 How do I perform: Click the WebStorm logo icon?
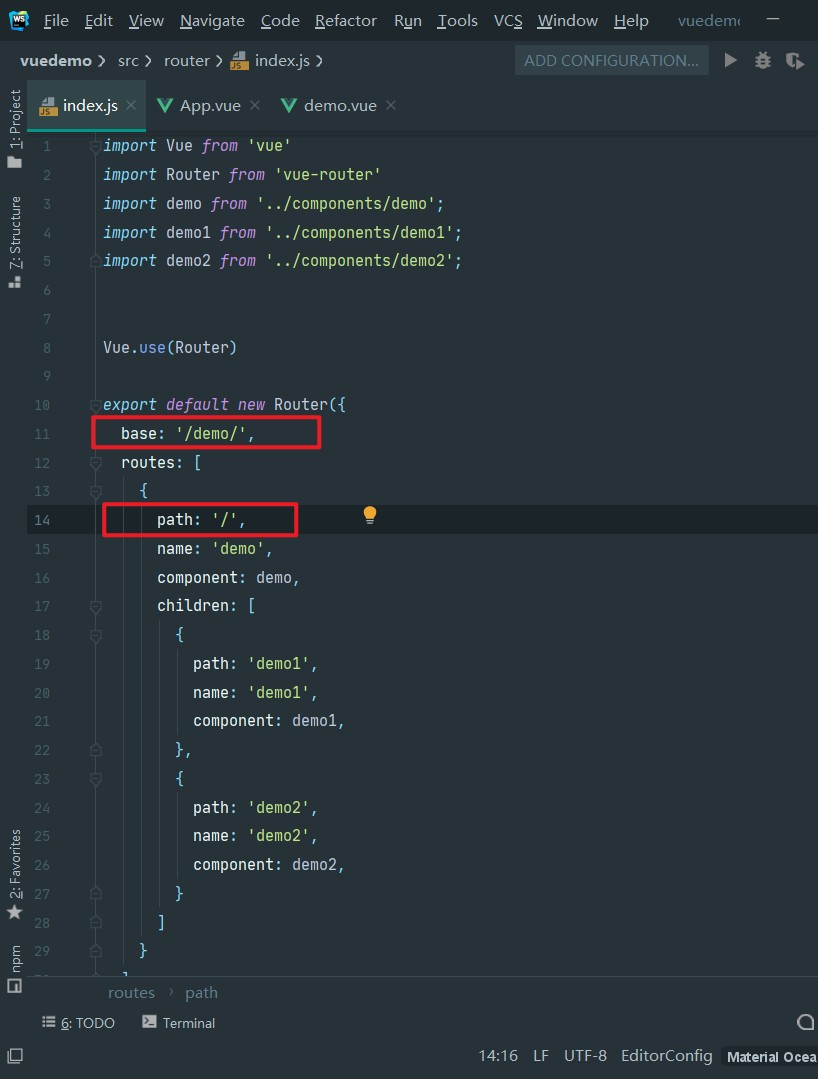[x=19, y=20]
